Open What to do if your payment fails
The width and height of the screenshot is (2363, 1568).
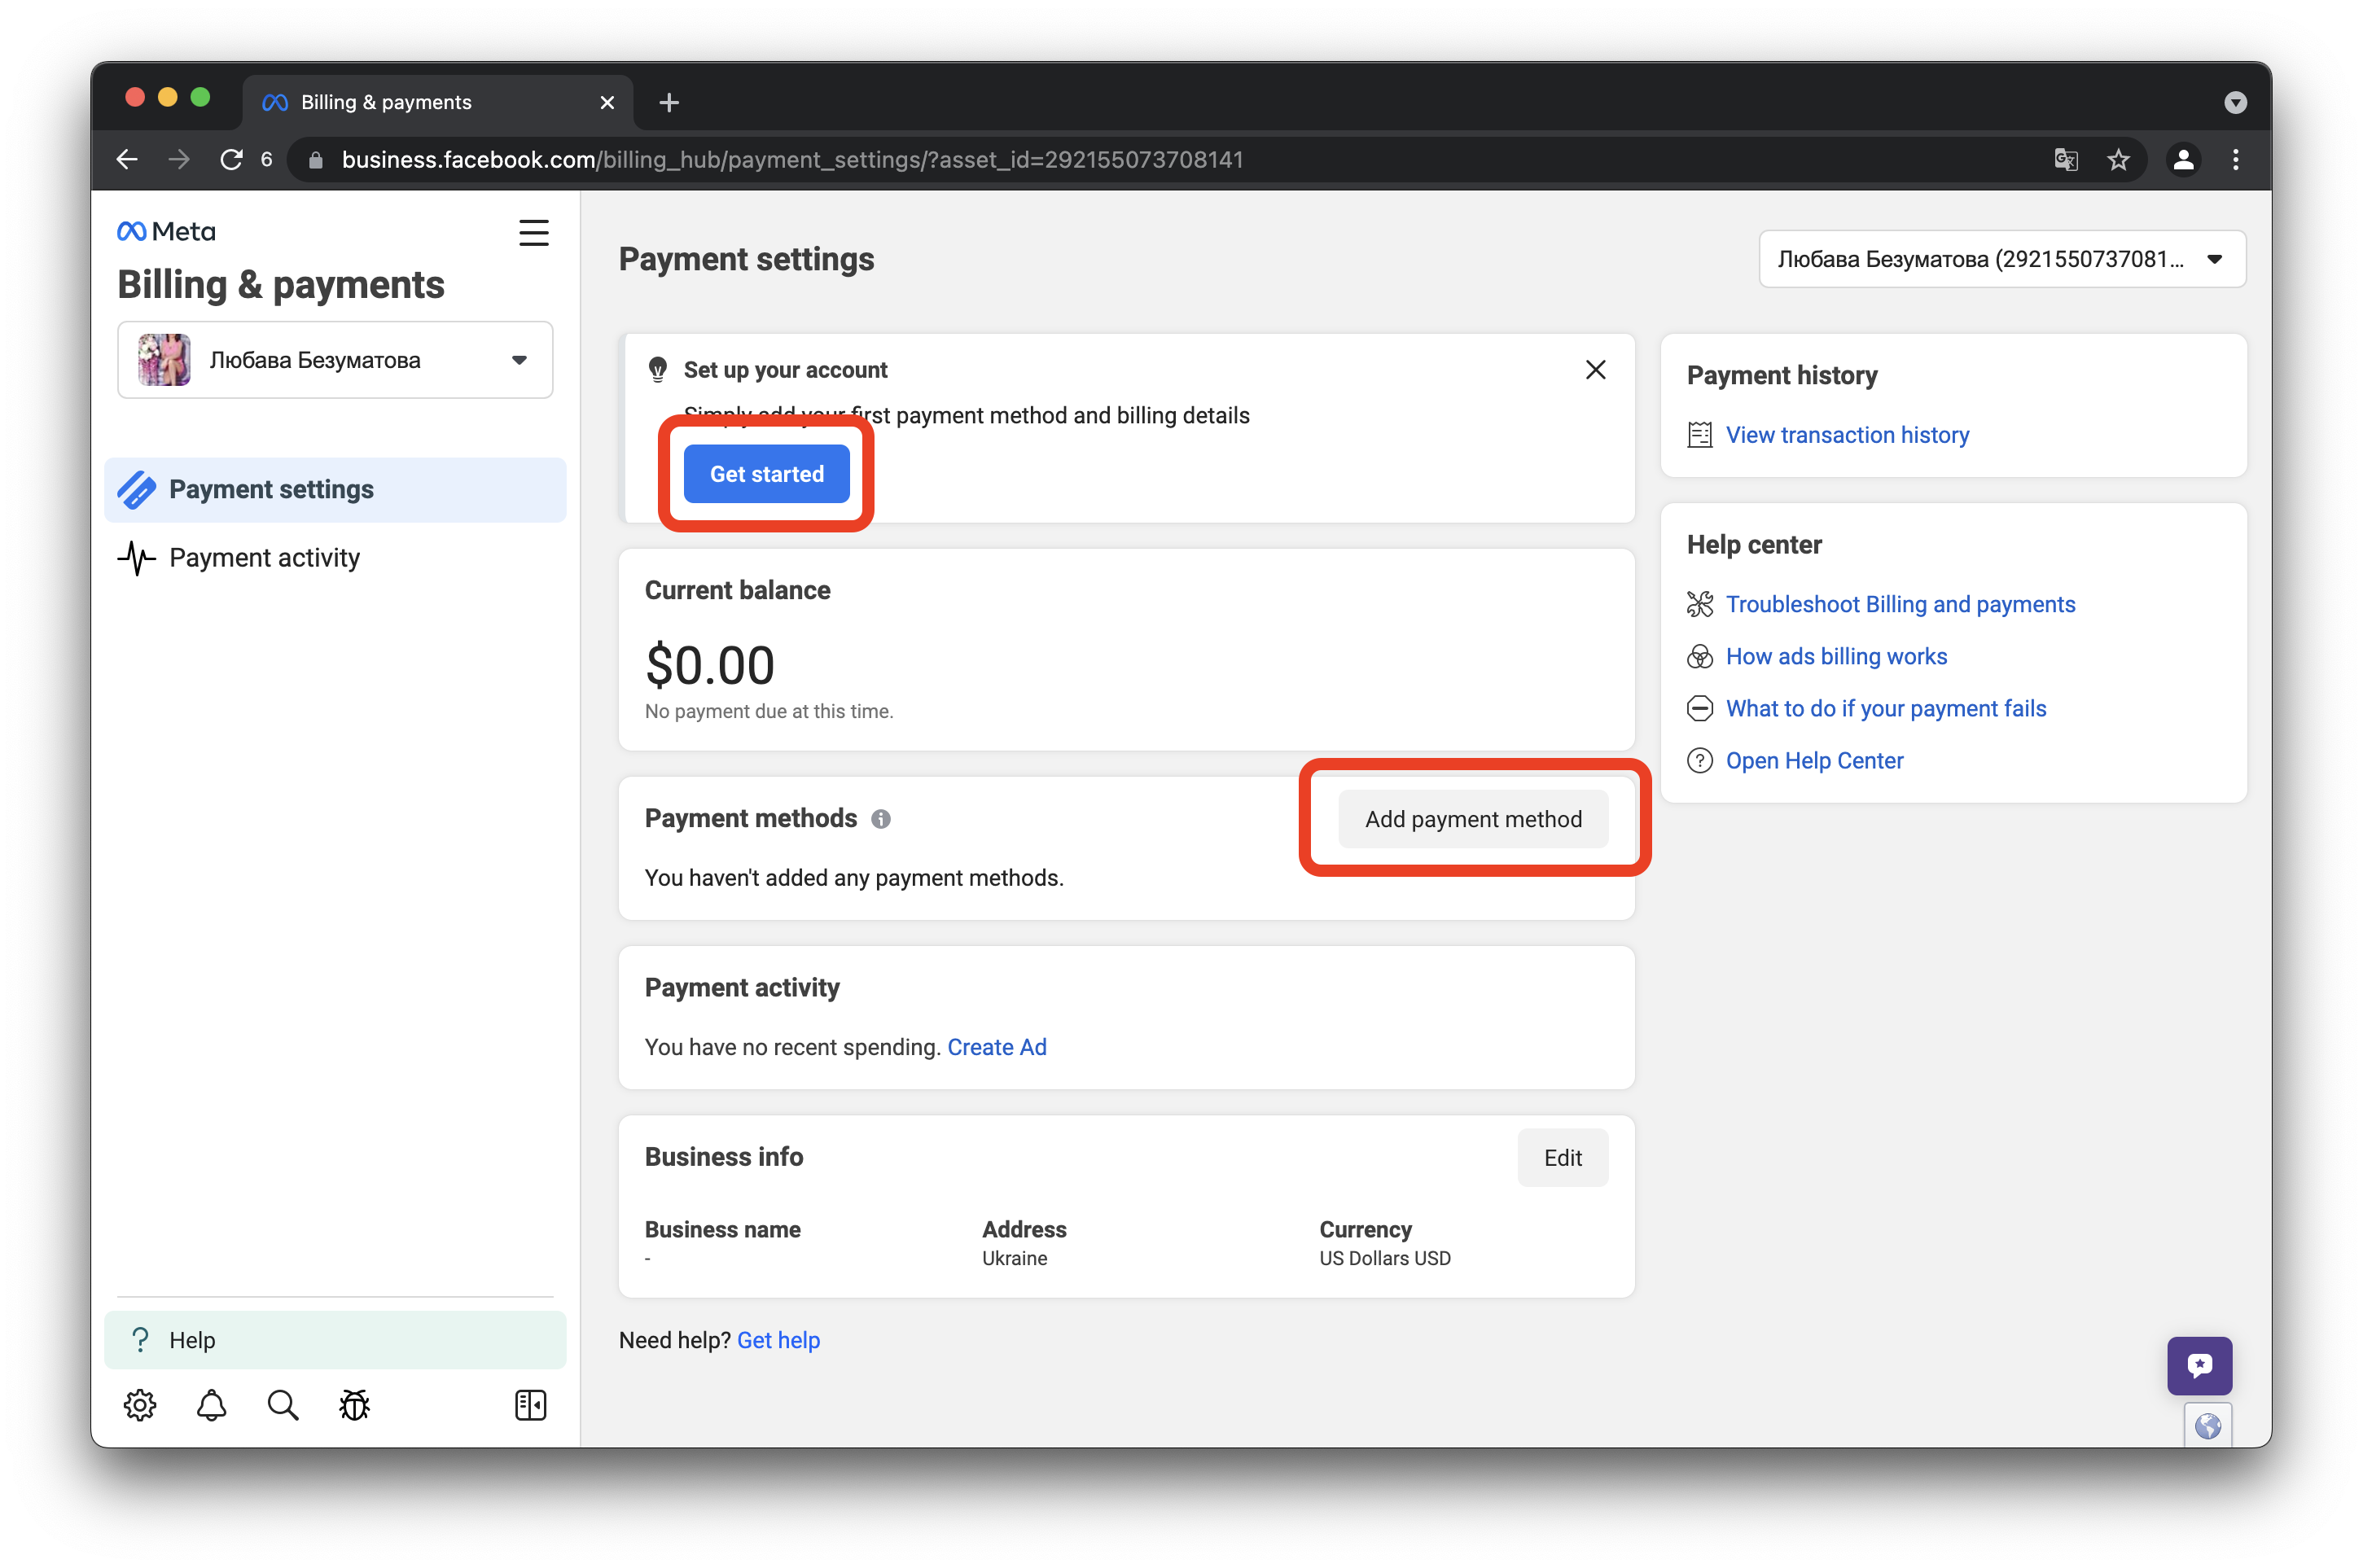[x=1886, y=708]
